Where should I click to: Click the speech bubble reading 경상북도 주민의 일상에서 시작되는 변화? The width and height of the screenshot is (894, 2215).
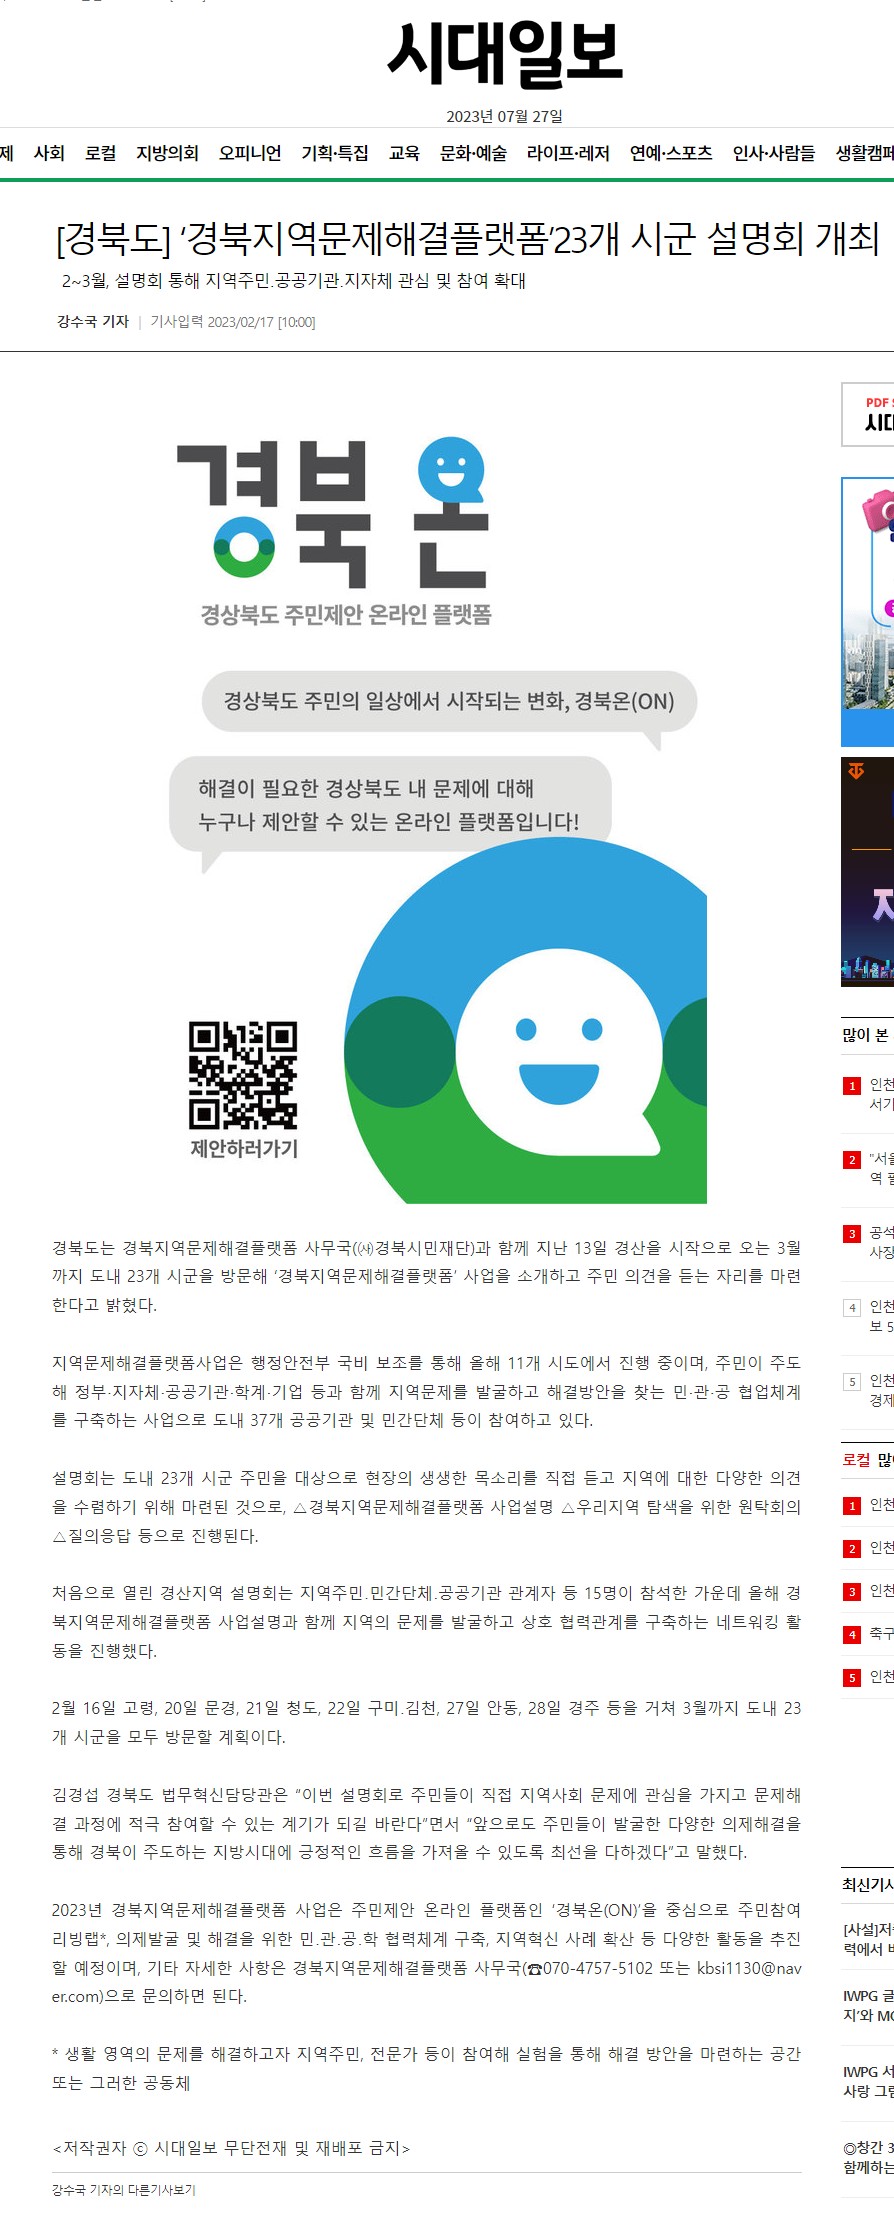click(x=449, y=701)
